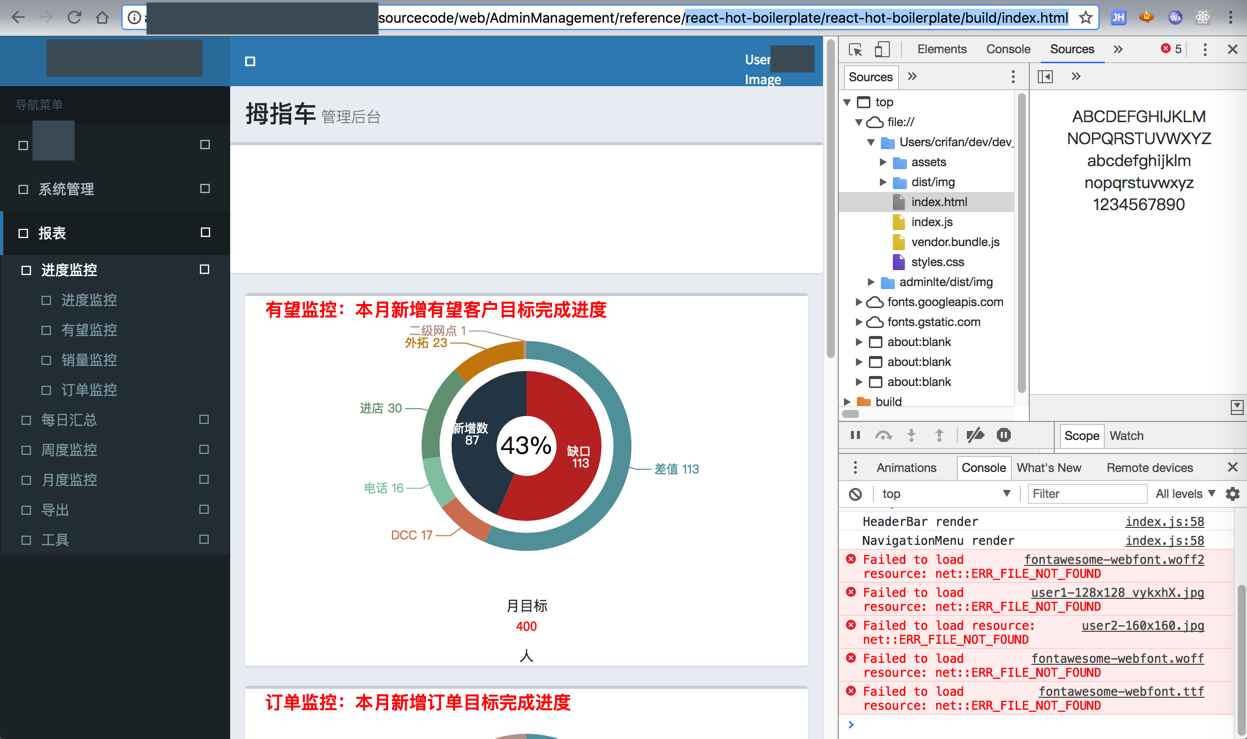
Task: Click the console Filter input field
Action: tap(1087, 494)
